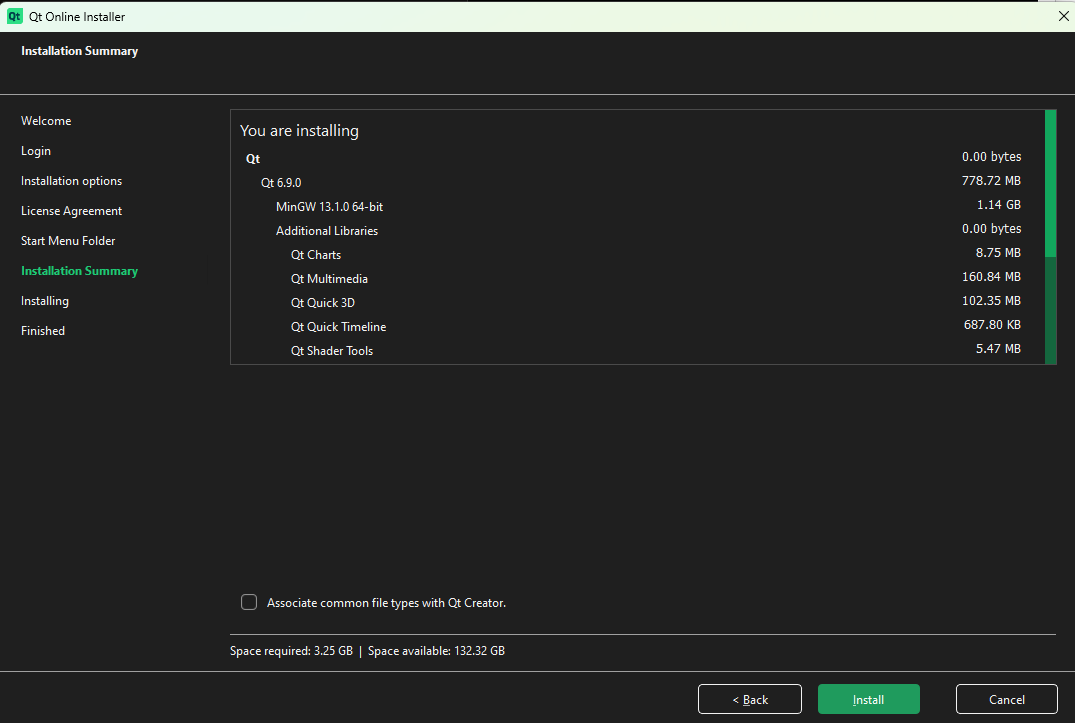Click the 778.72 MB size value
This screenshot has width=1075, height=723.
click(991, 181)
